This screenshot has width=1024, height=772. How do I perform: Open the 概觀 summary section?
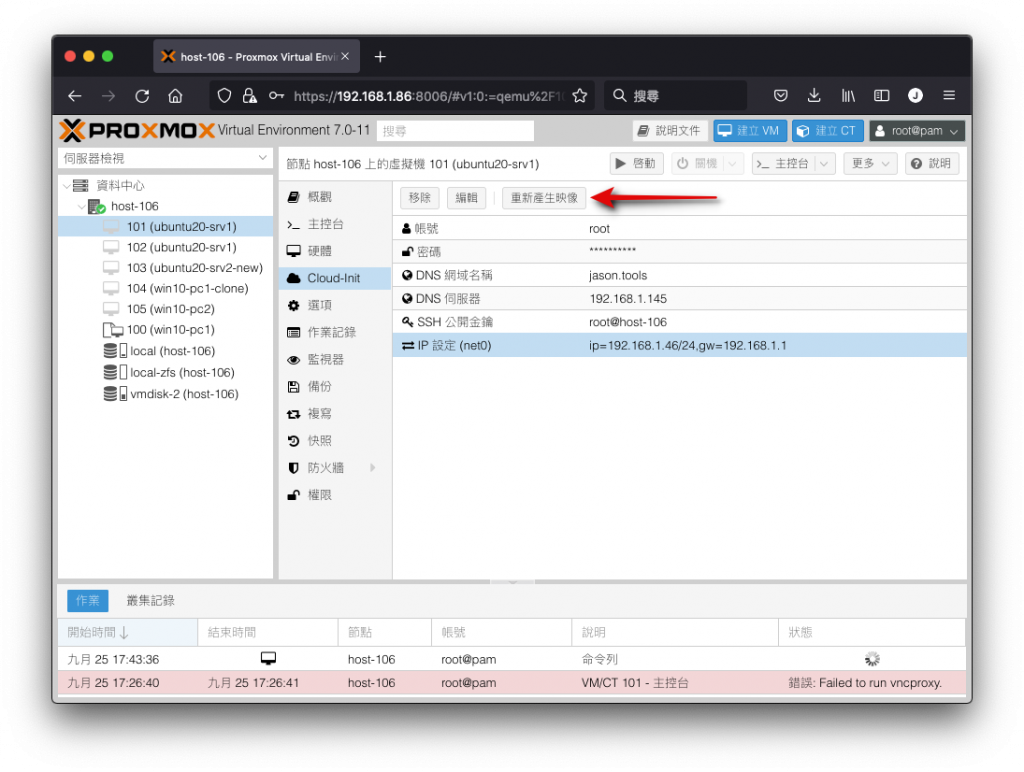click(335, 197)
